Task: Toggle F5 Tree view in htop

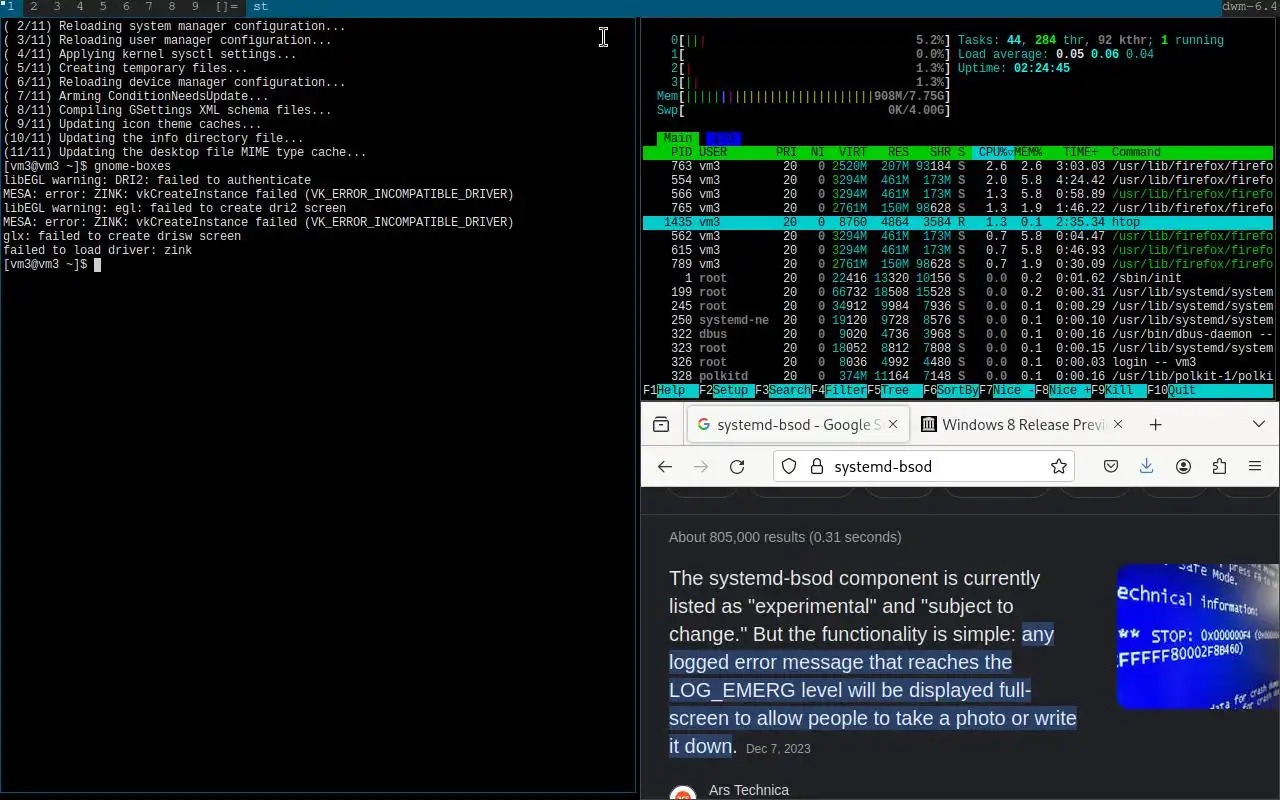Action: pos(895,391)
